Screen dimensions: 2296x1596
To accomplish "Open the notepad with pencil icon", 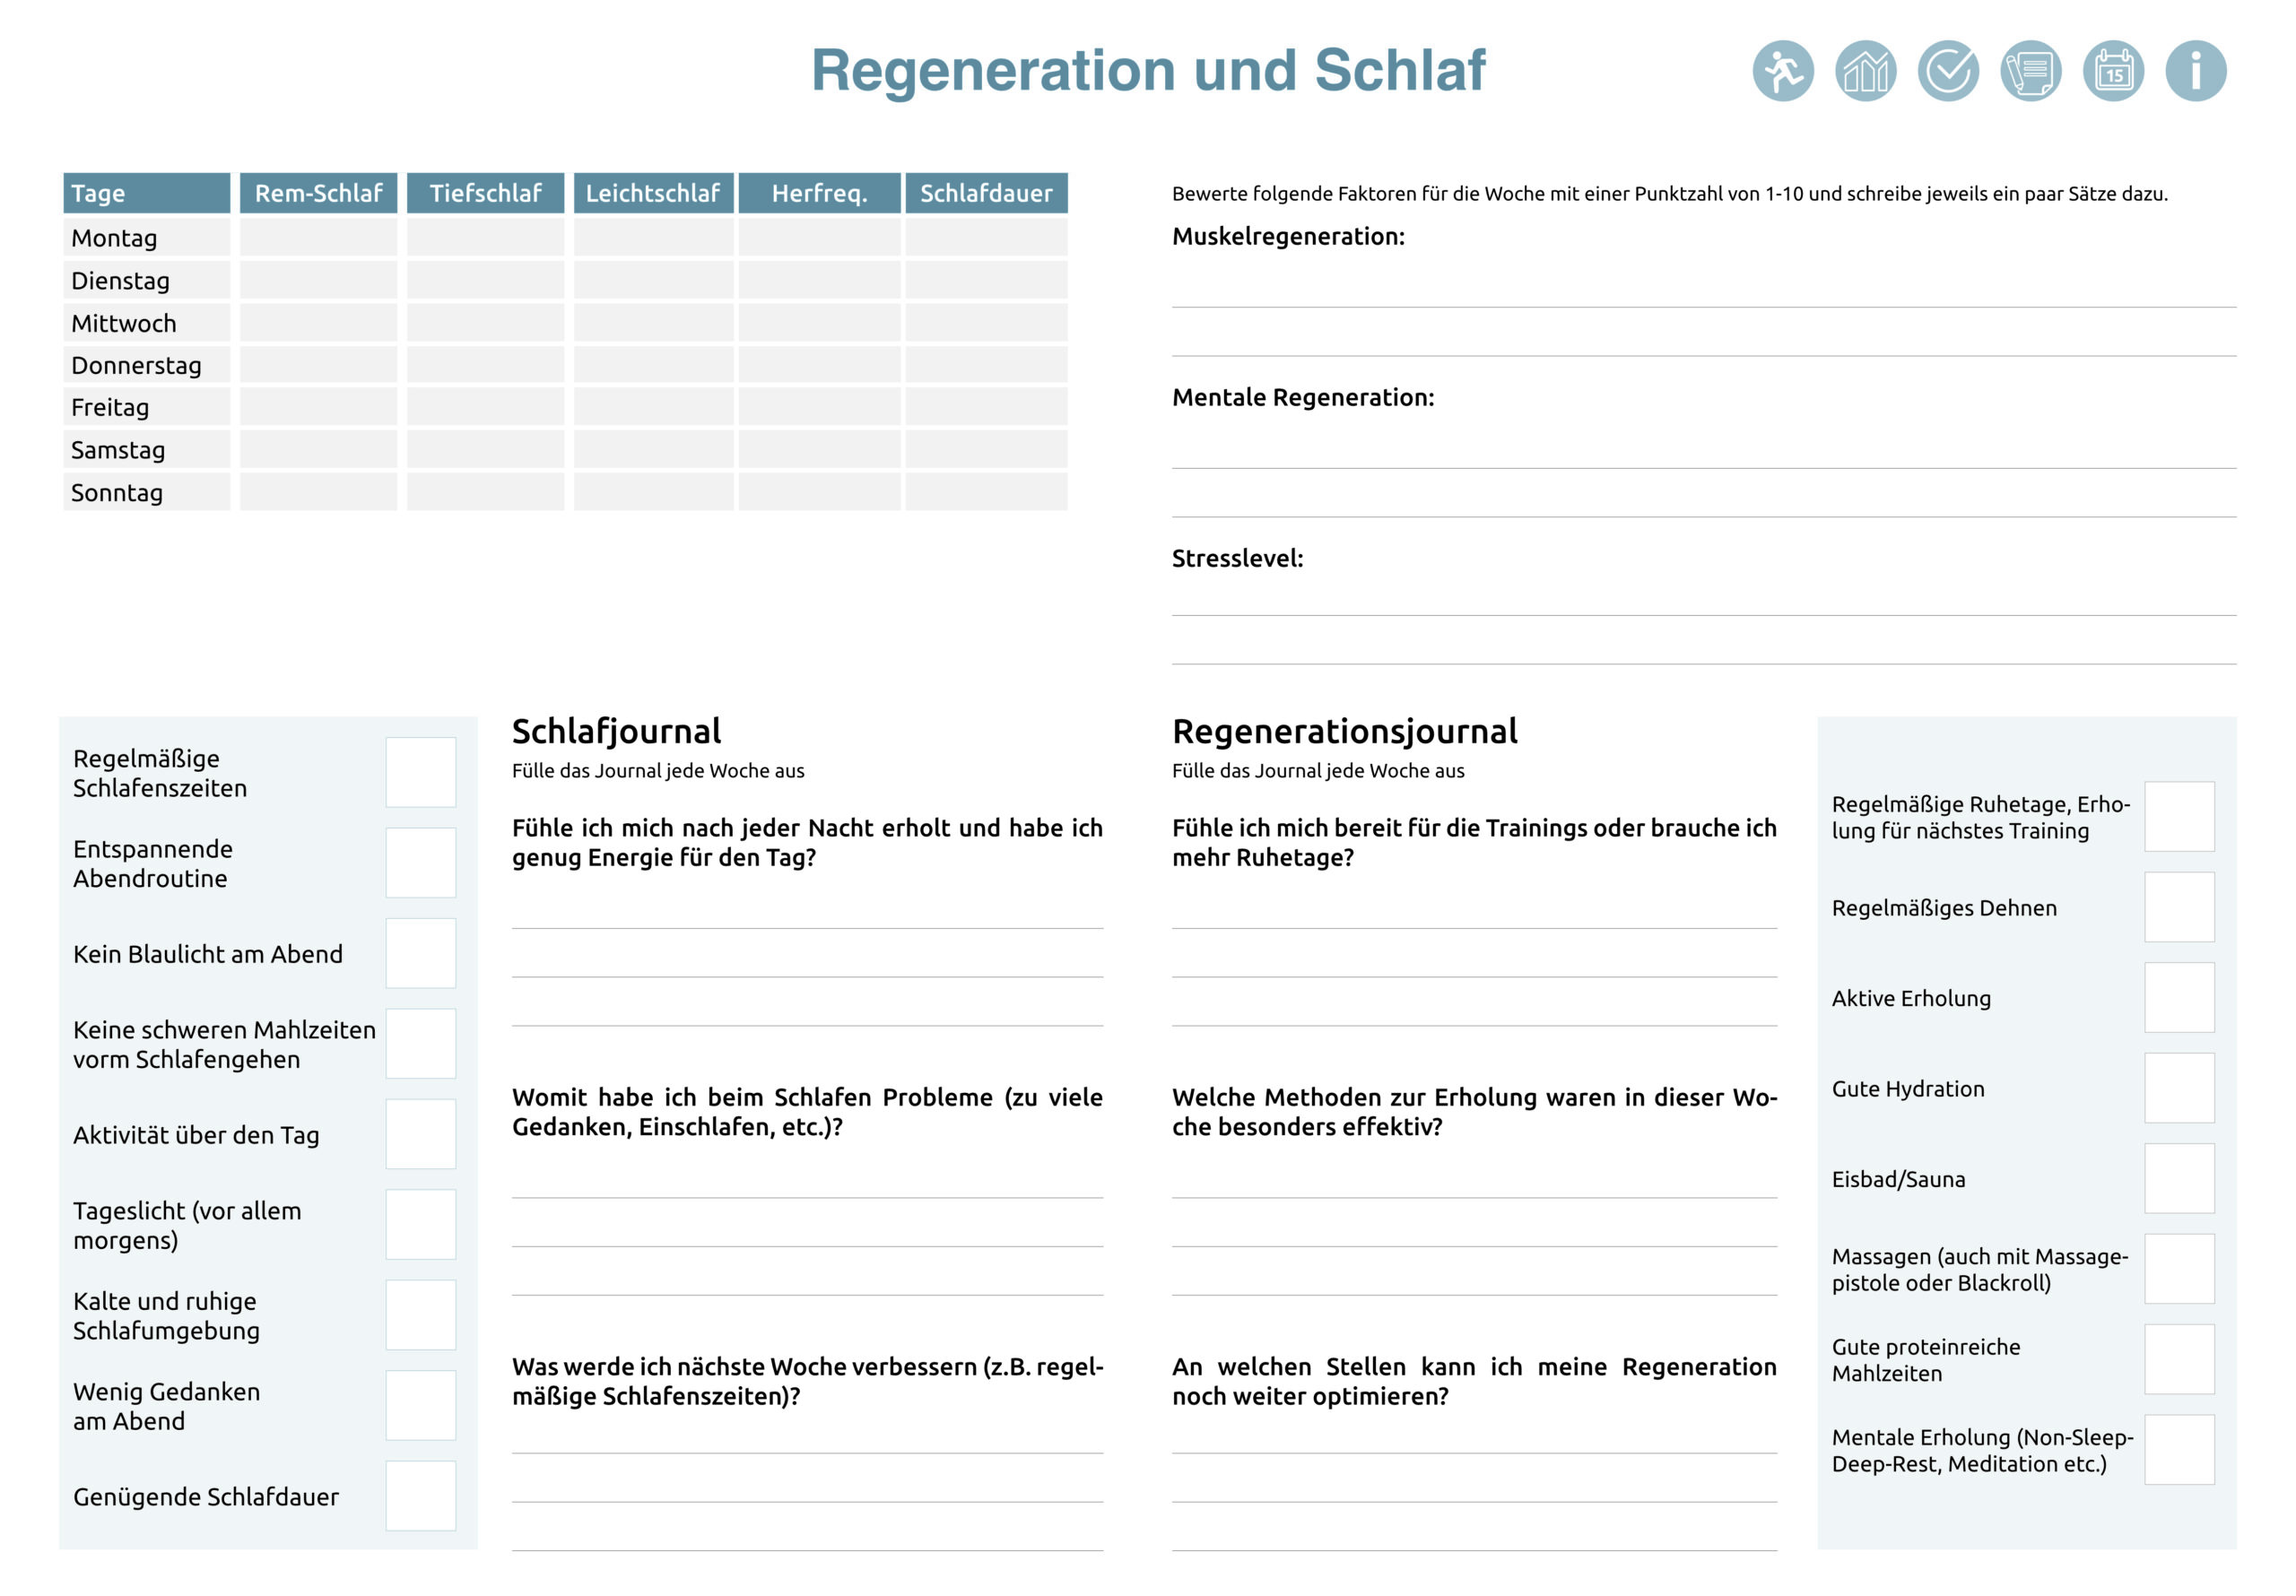I will point(2030,71).
